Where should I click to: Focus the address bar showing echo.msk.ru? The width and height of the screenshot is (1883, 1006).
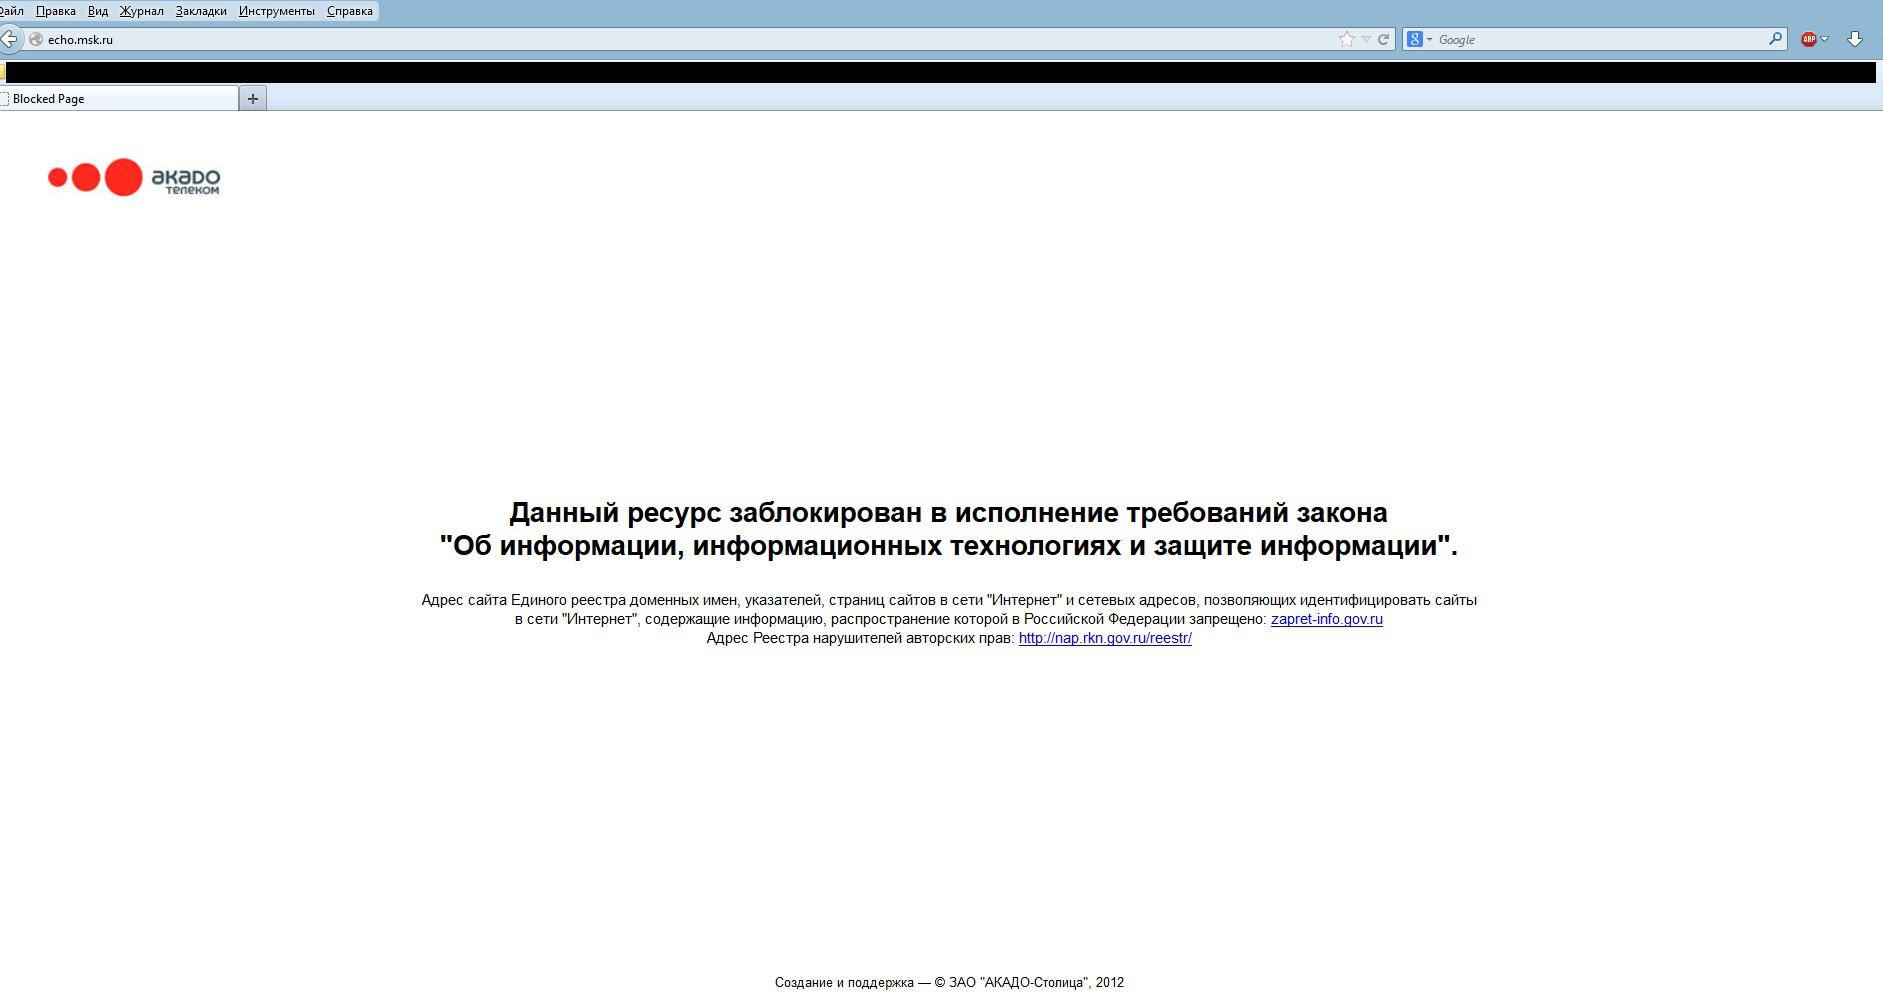click(x=690, y=39)
